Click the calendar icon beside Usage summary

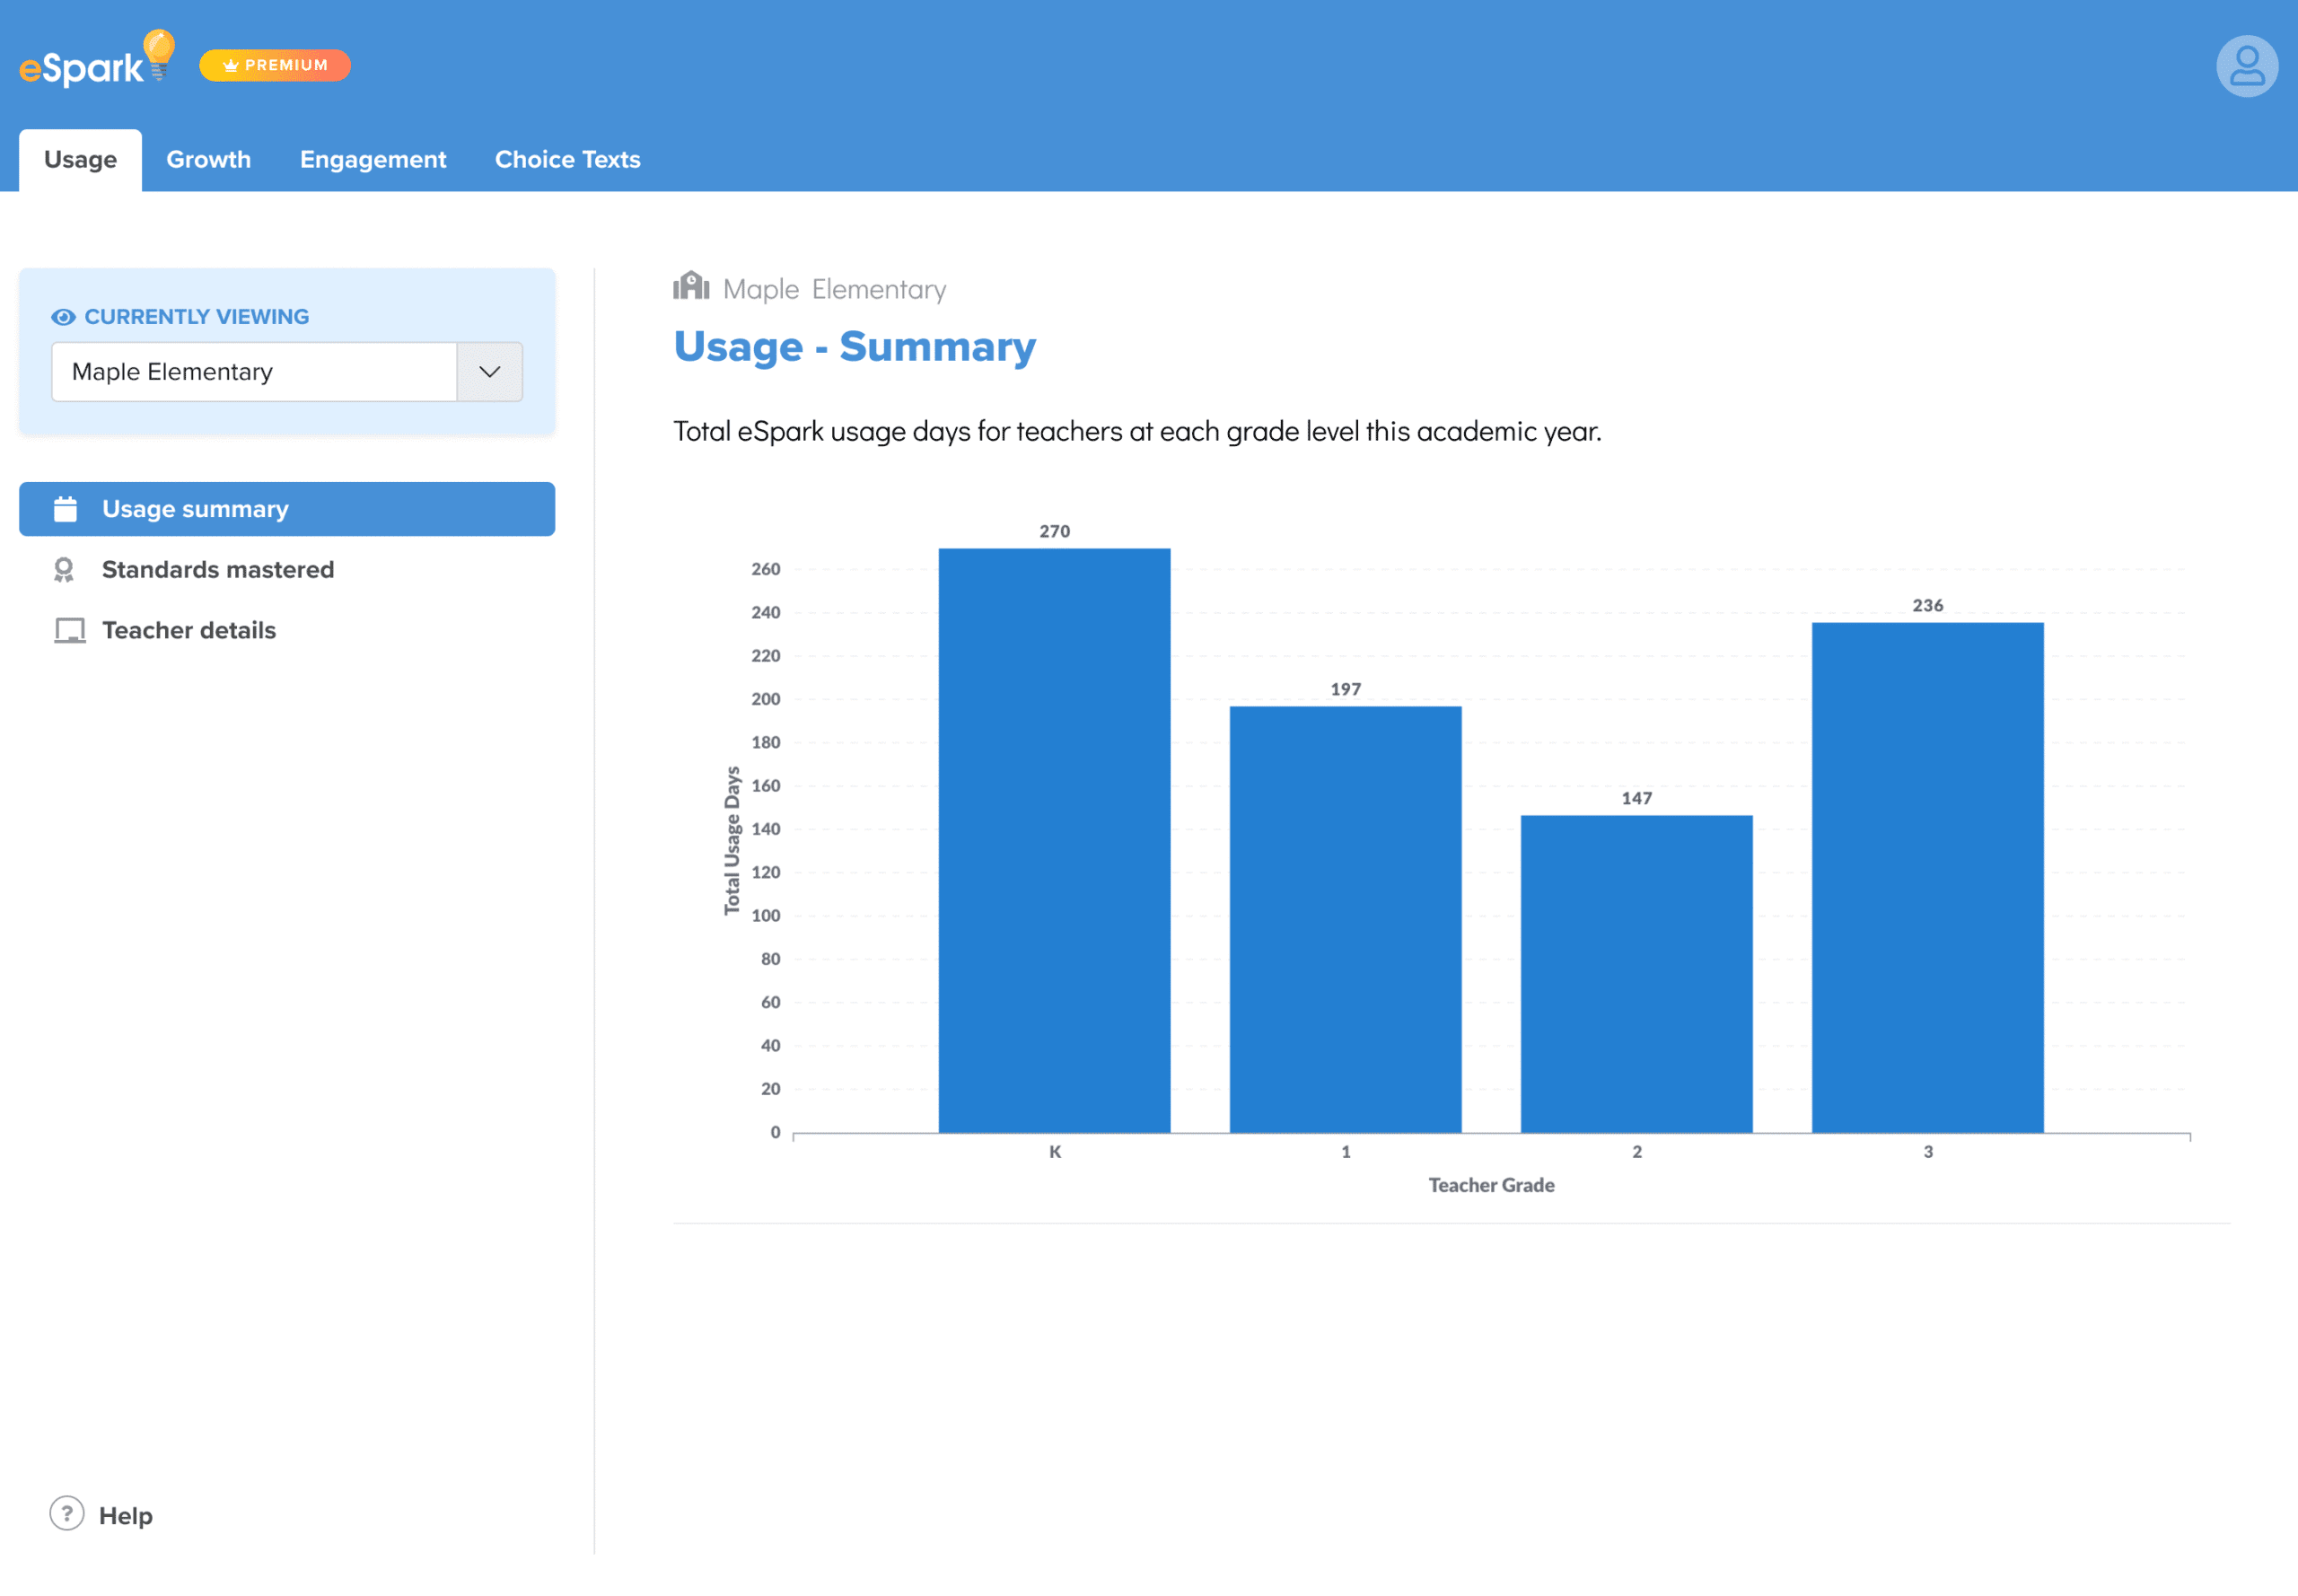(65, 509)
